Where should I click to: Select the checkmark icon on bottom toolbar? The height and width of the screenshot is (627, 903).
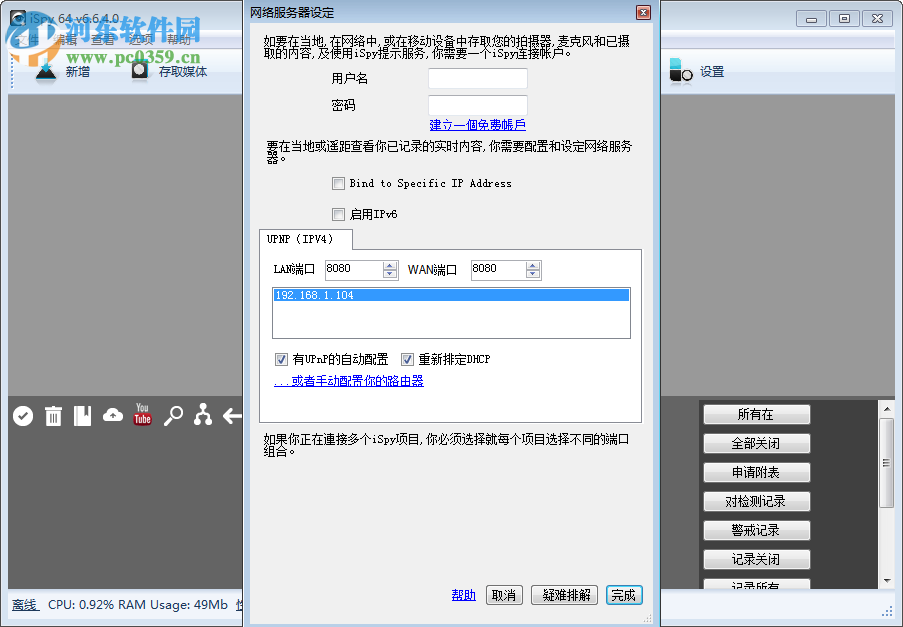[22, 415]
